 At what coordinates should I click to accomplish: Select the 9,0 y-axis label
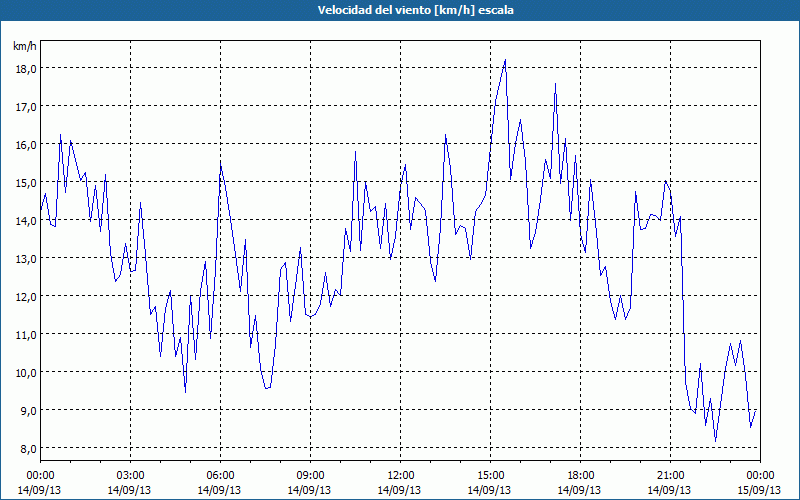(x=29, y=411)
